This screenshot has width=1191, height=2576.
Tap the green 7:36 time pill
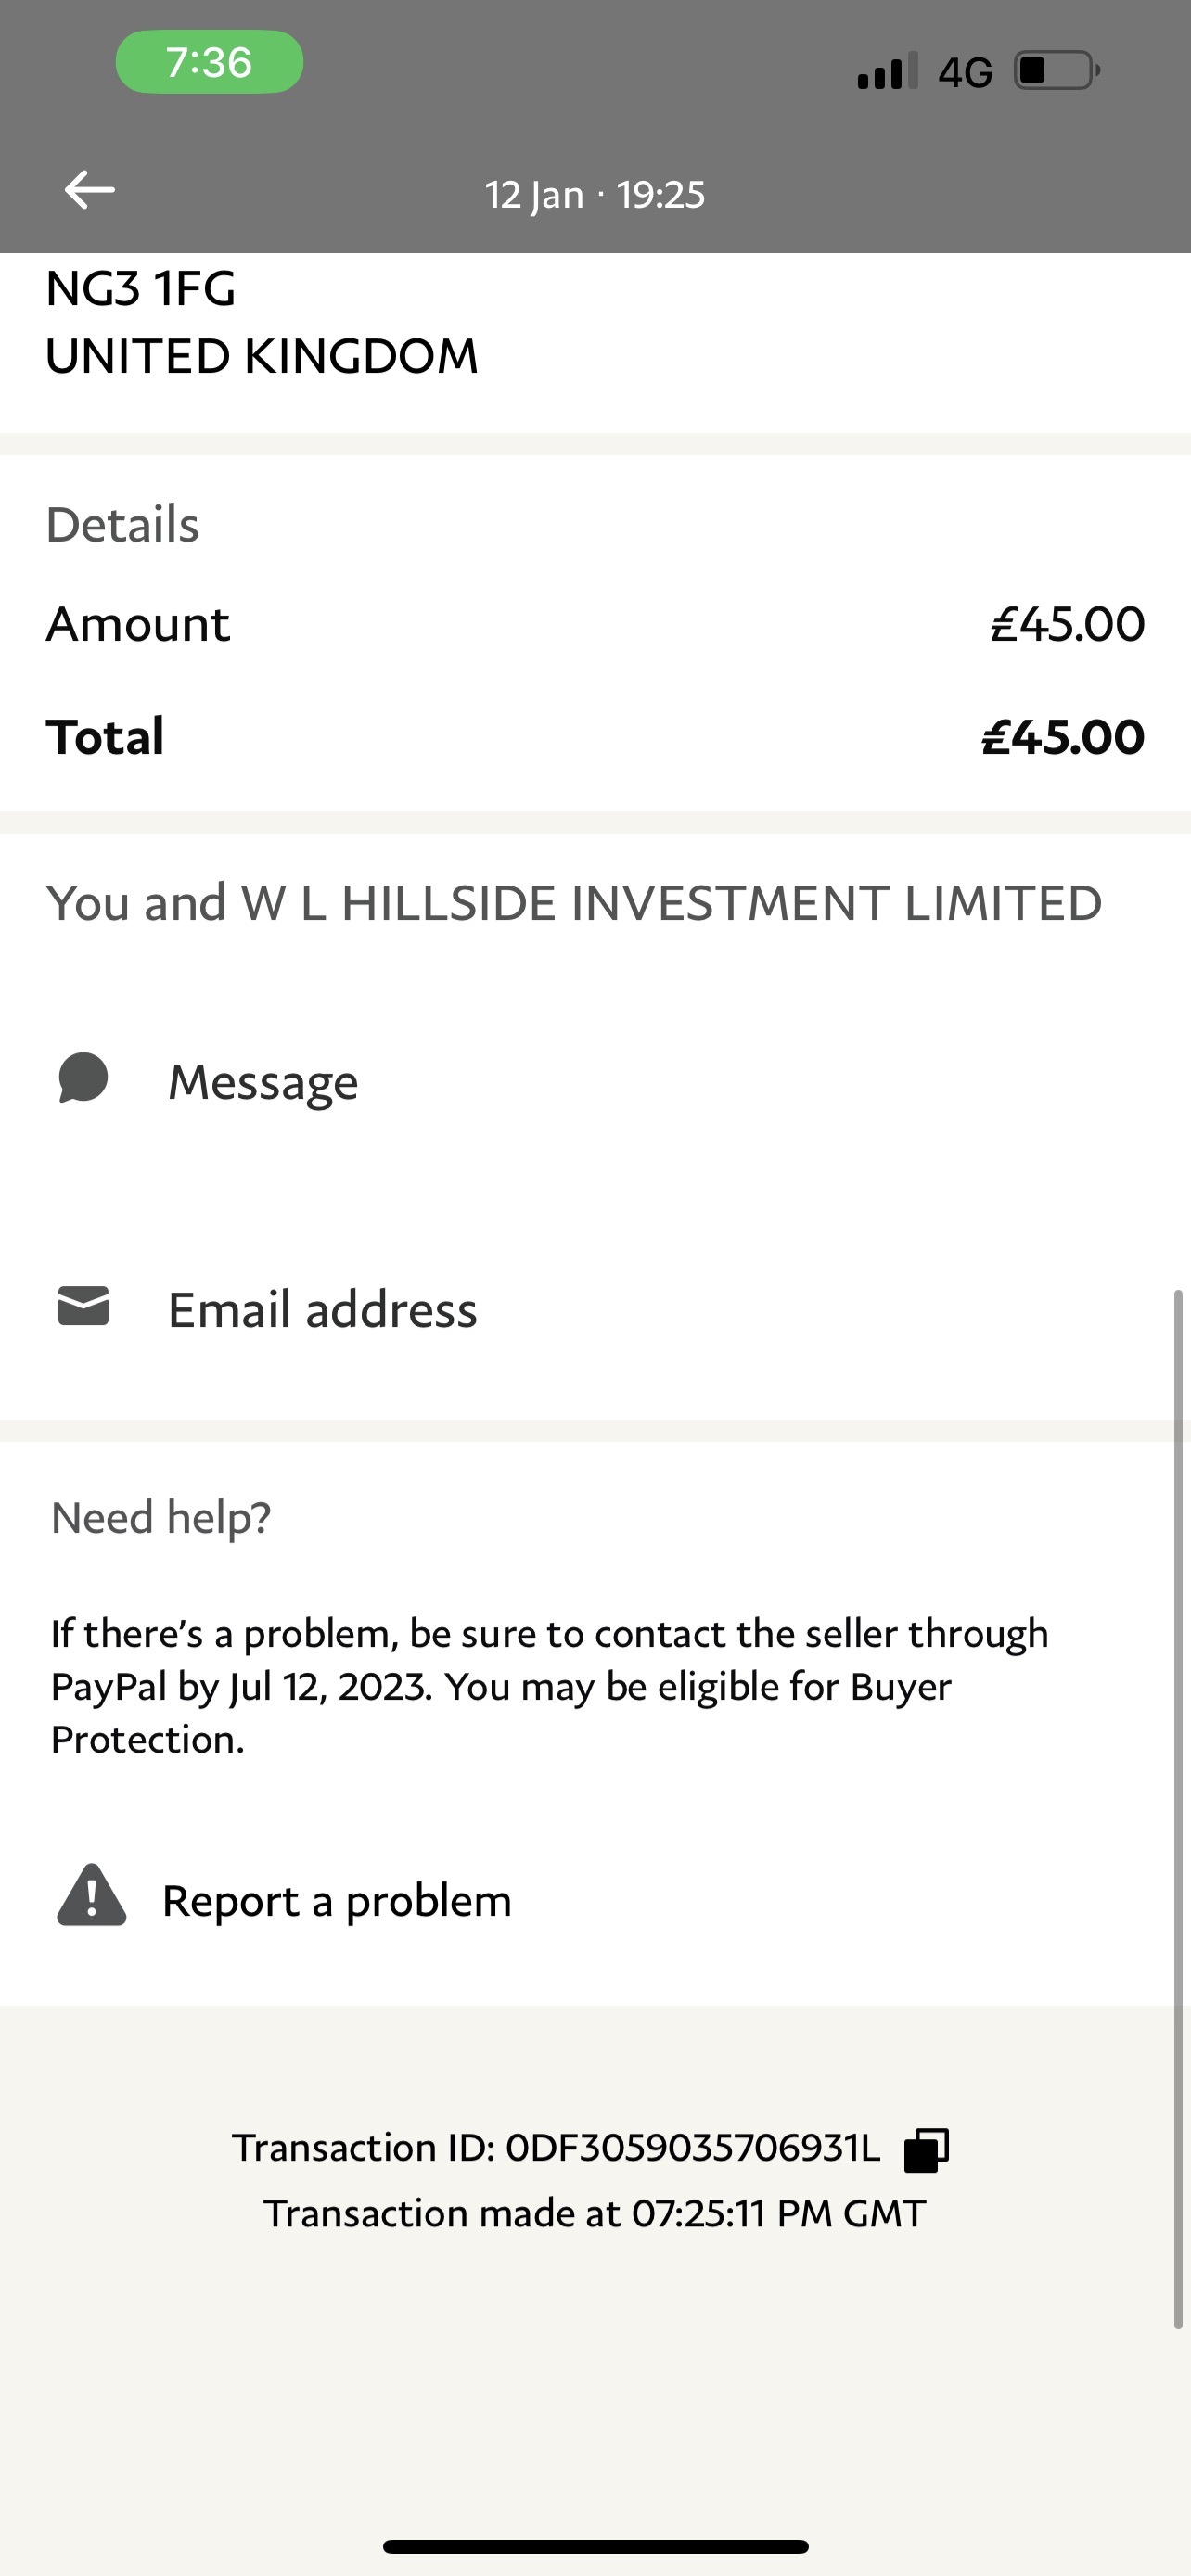point(209,62)
